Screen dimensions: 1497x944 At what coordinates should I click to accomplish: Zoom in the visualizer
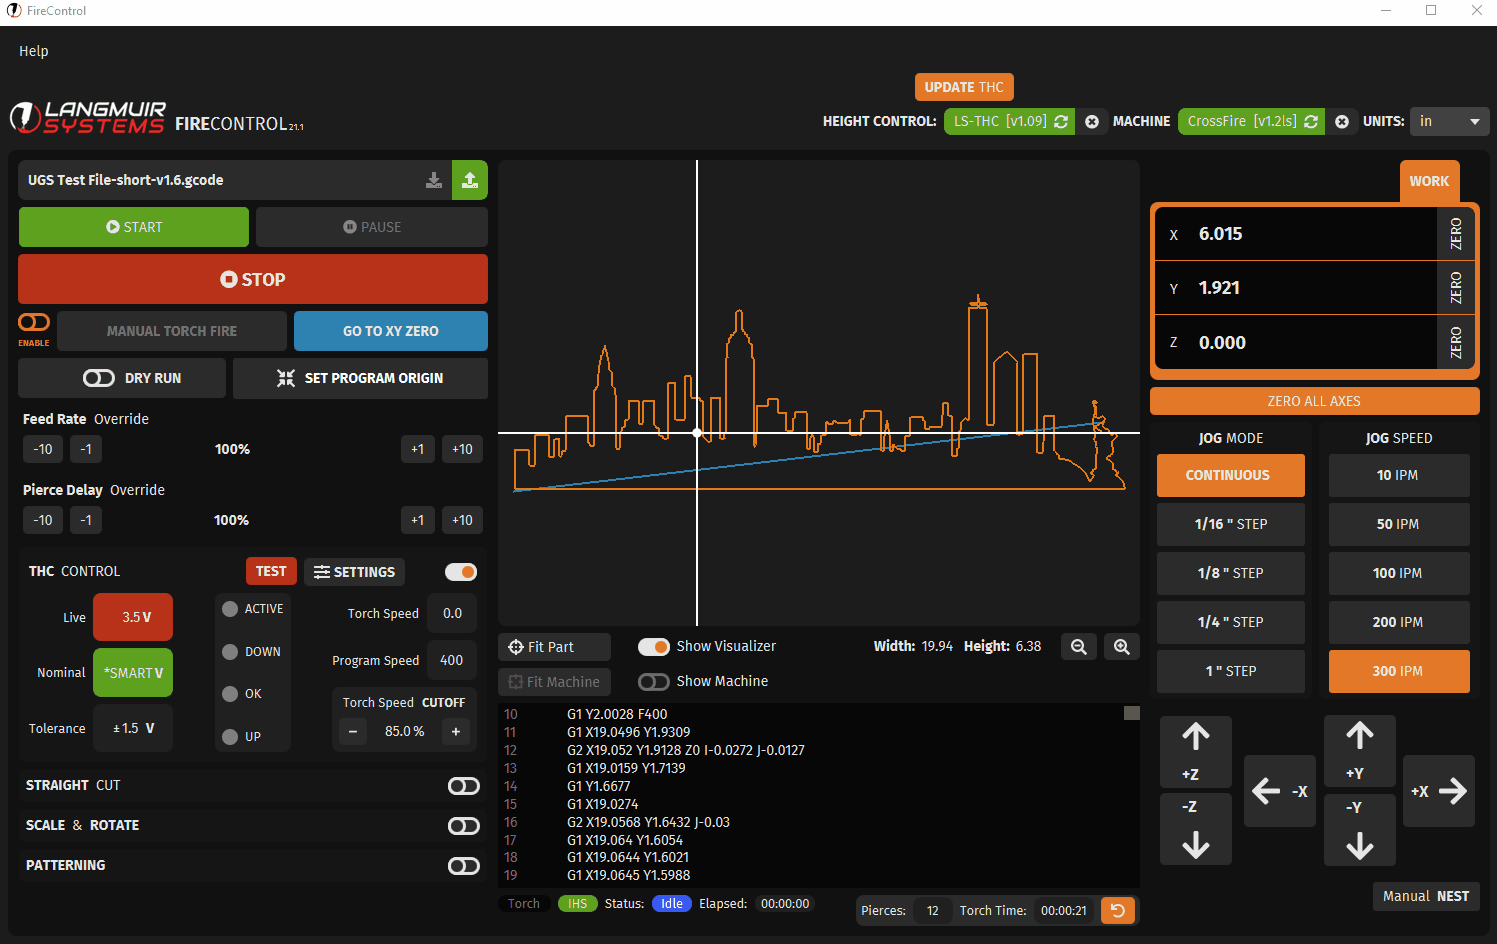(x=1122, y=647)
